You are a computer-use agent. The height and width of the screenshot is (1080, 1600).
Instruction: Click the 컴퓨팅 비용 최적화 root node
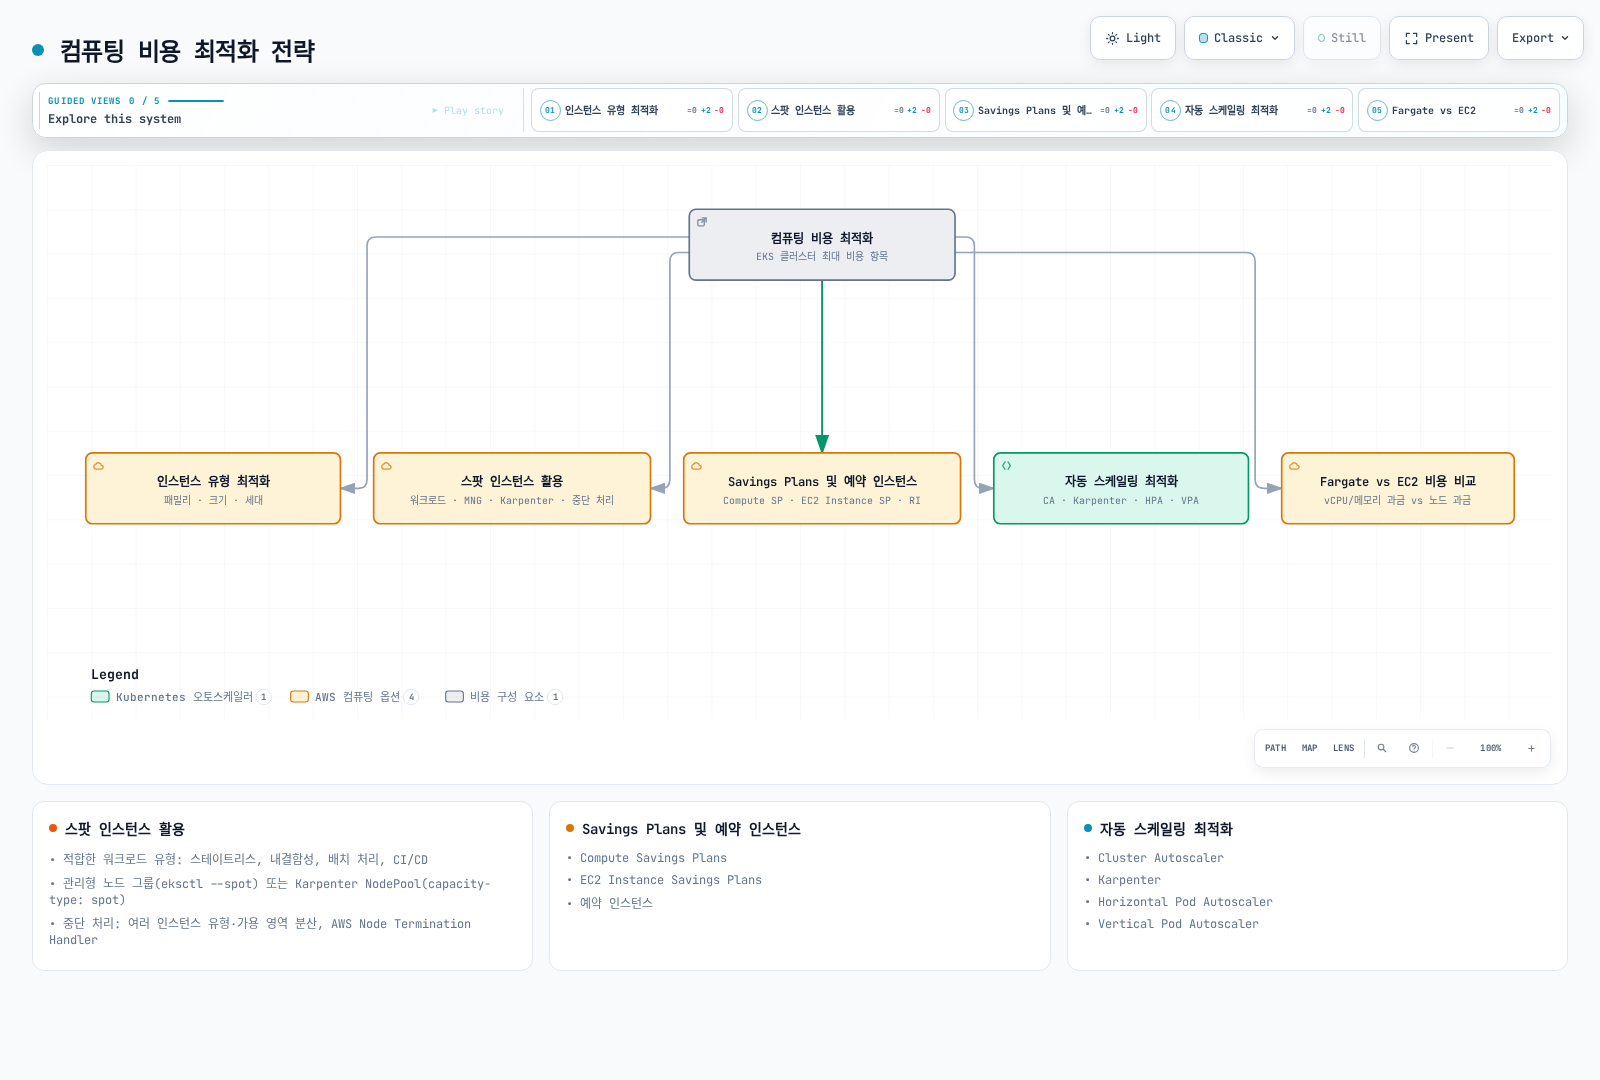(x=822, y=245)
